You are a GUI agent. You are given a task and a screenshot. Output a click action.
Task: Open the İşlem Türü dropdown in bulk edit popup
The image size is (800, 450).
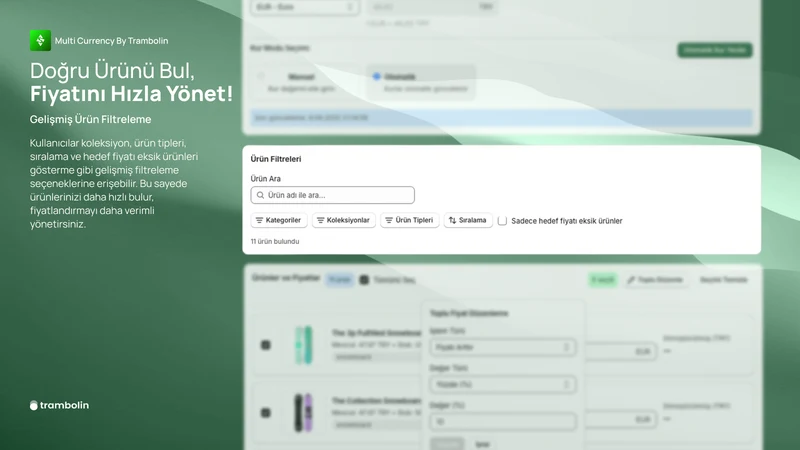(503, 347)
